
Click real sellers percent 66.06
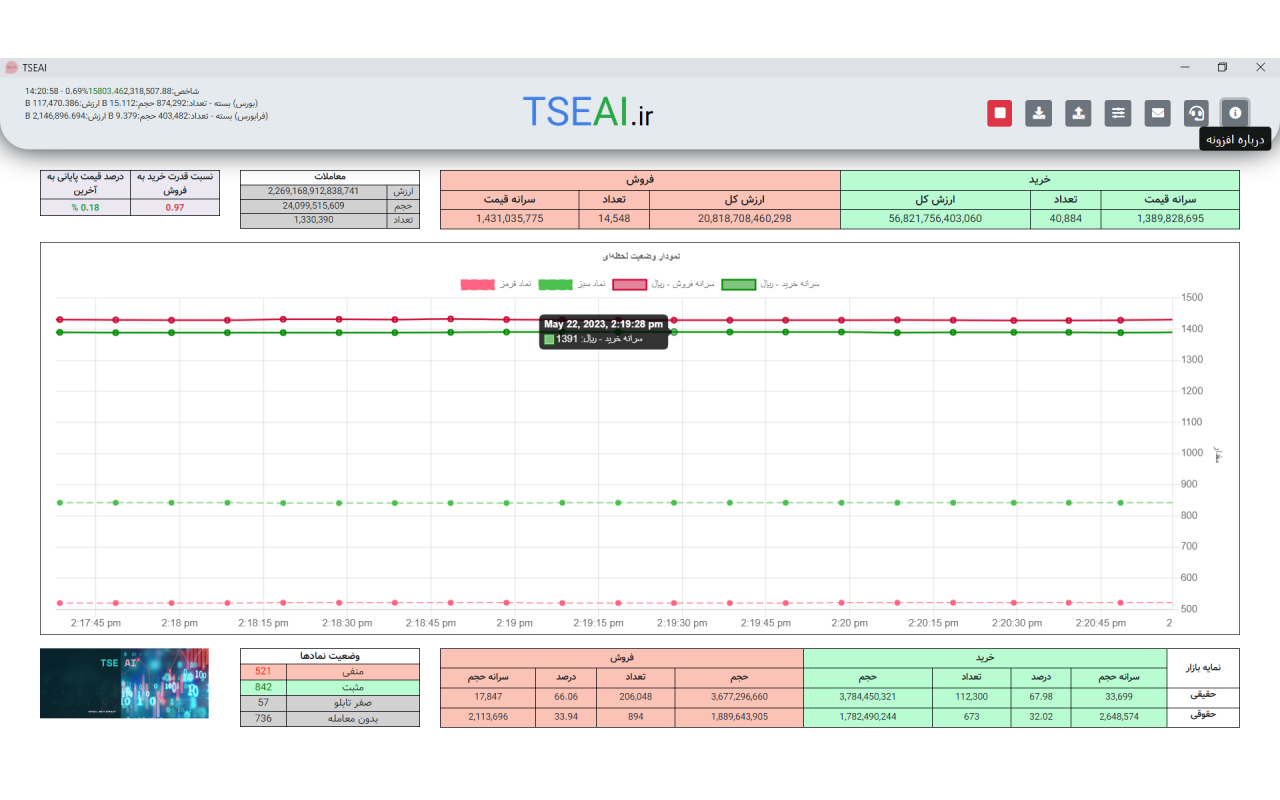(x=566, y=697)
